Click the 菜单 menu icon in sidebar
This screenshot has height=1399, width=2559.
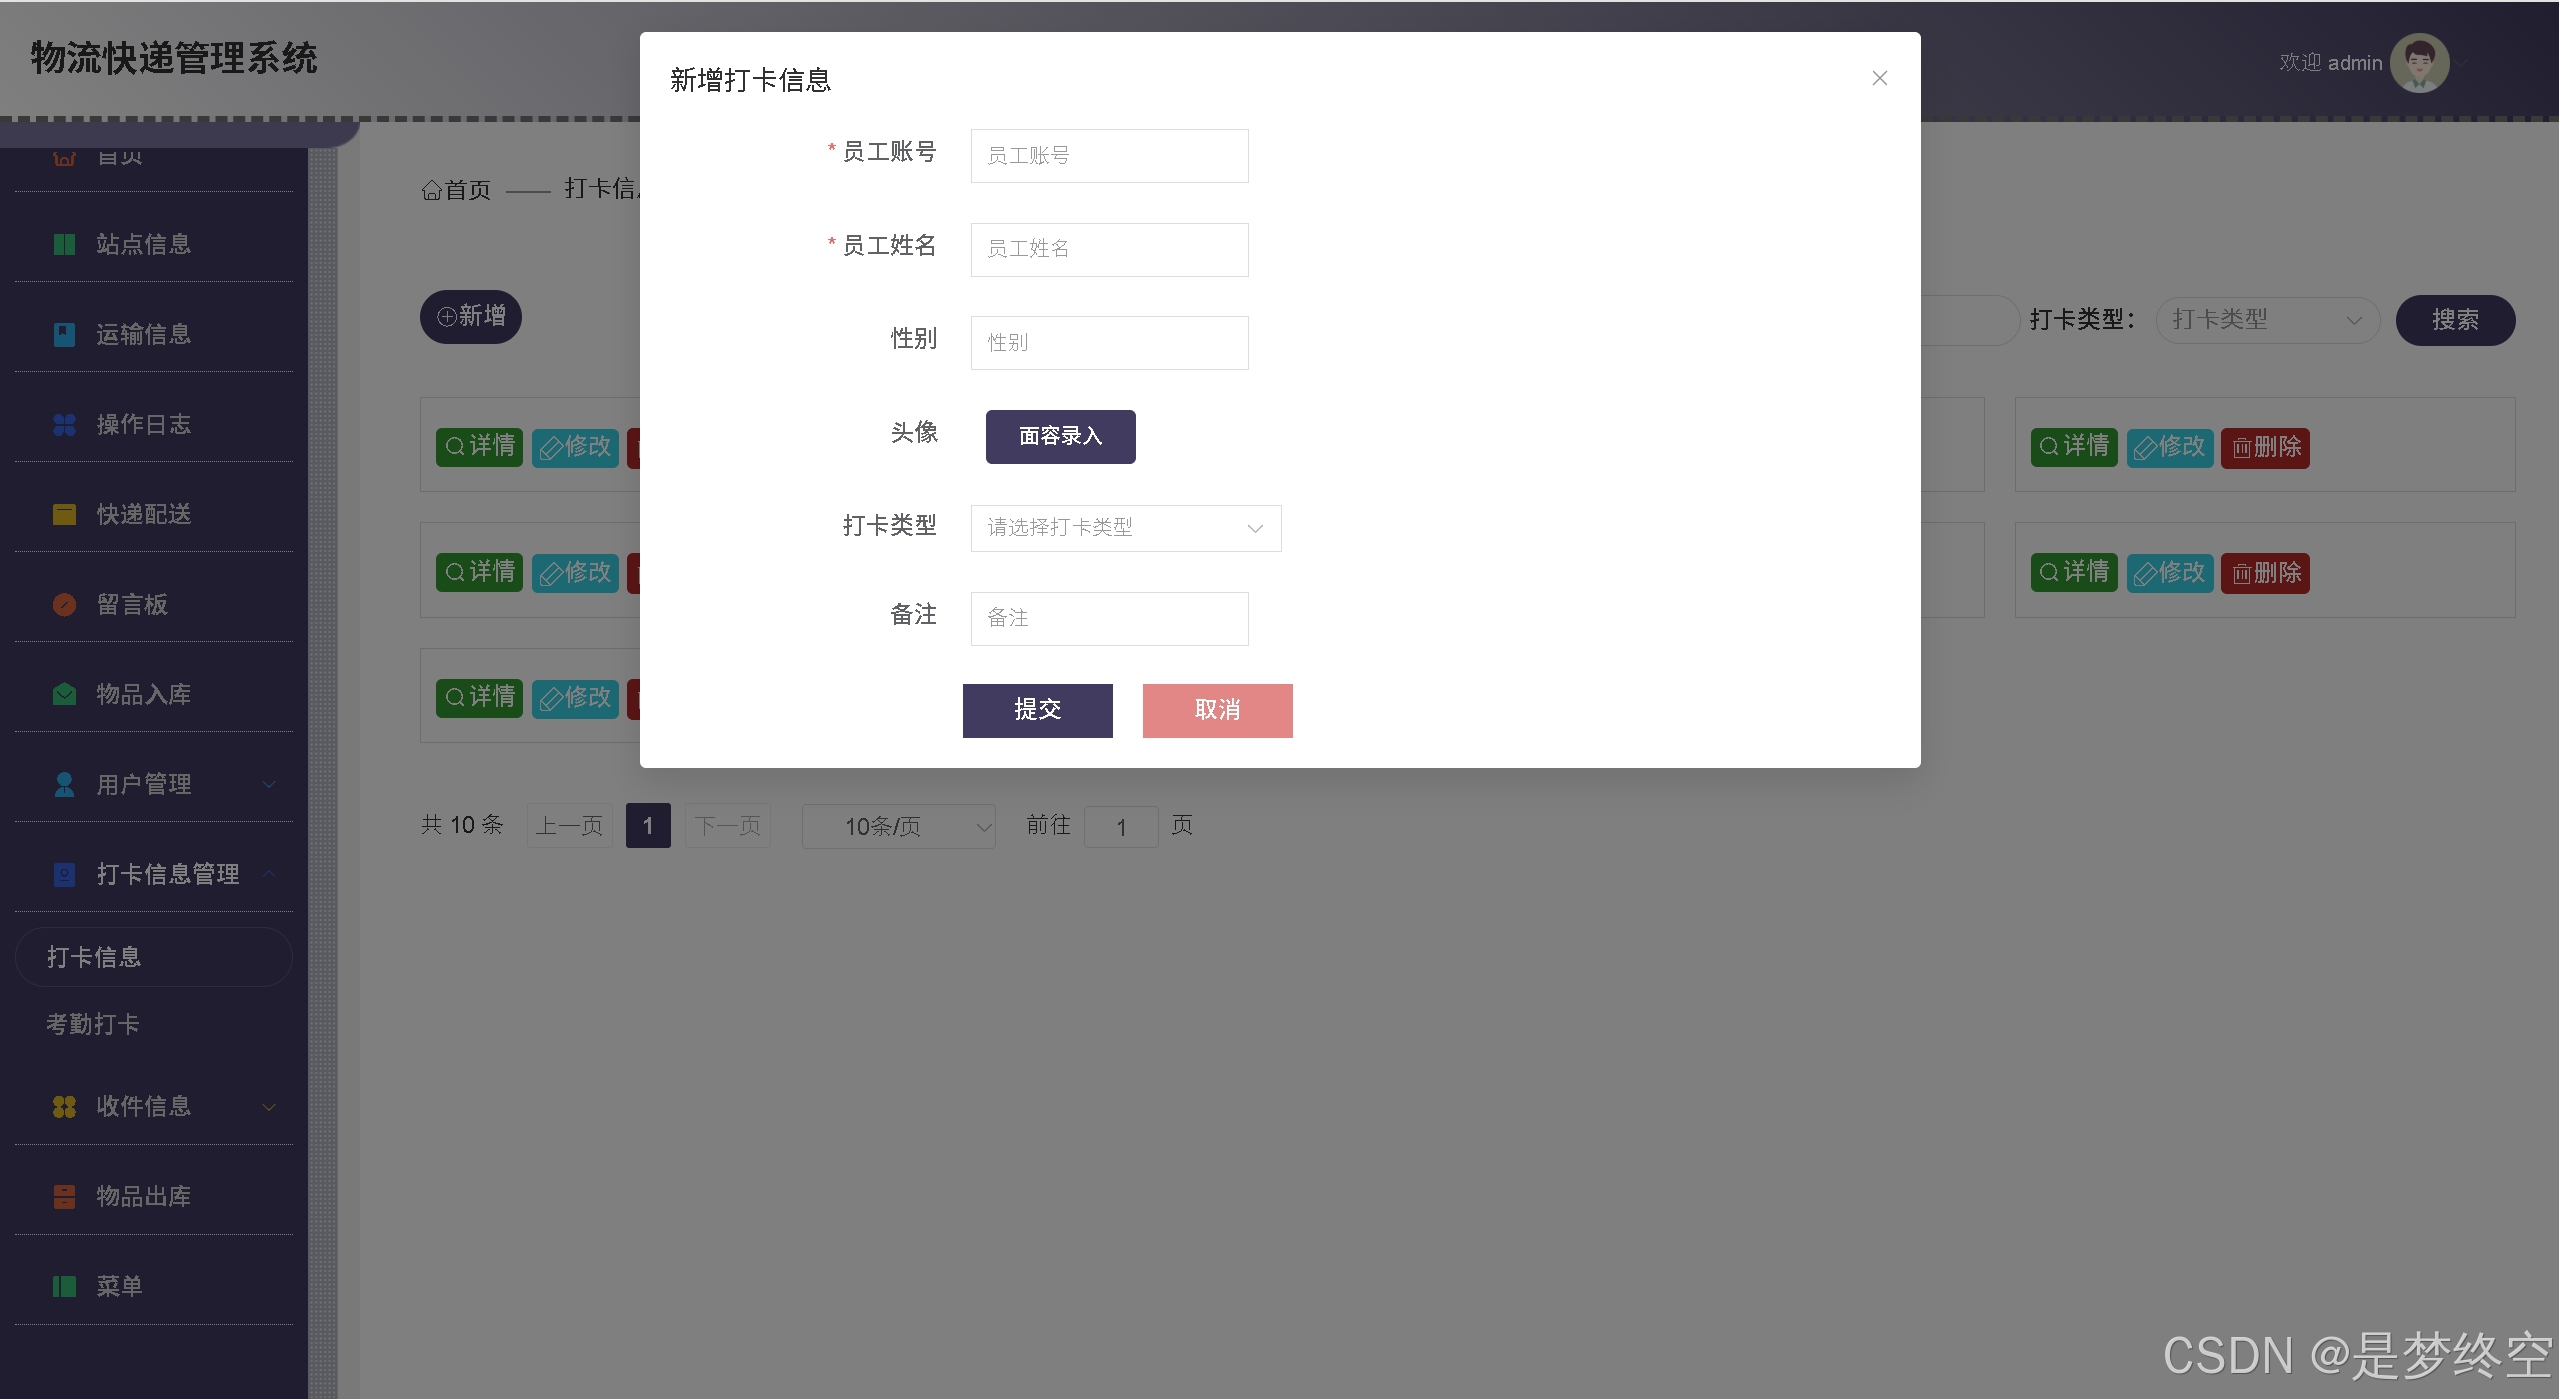(x=64, y=1286)
